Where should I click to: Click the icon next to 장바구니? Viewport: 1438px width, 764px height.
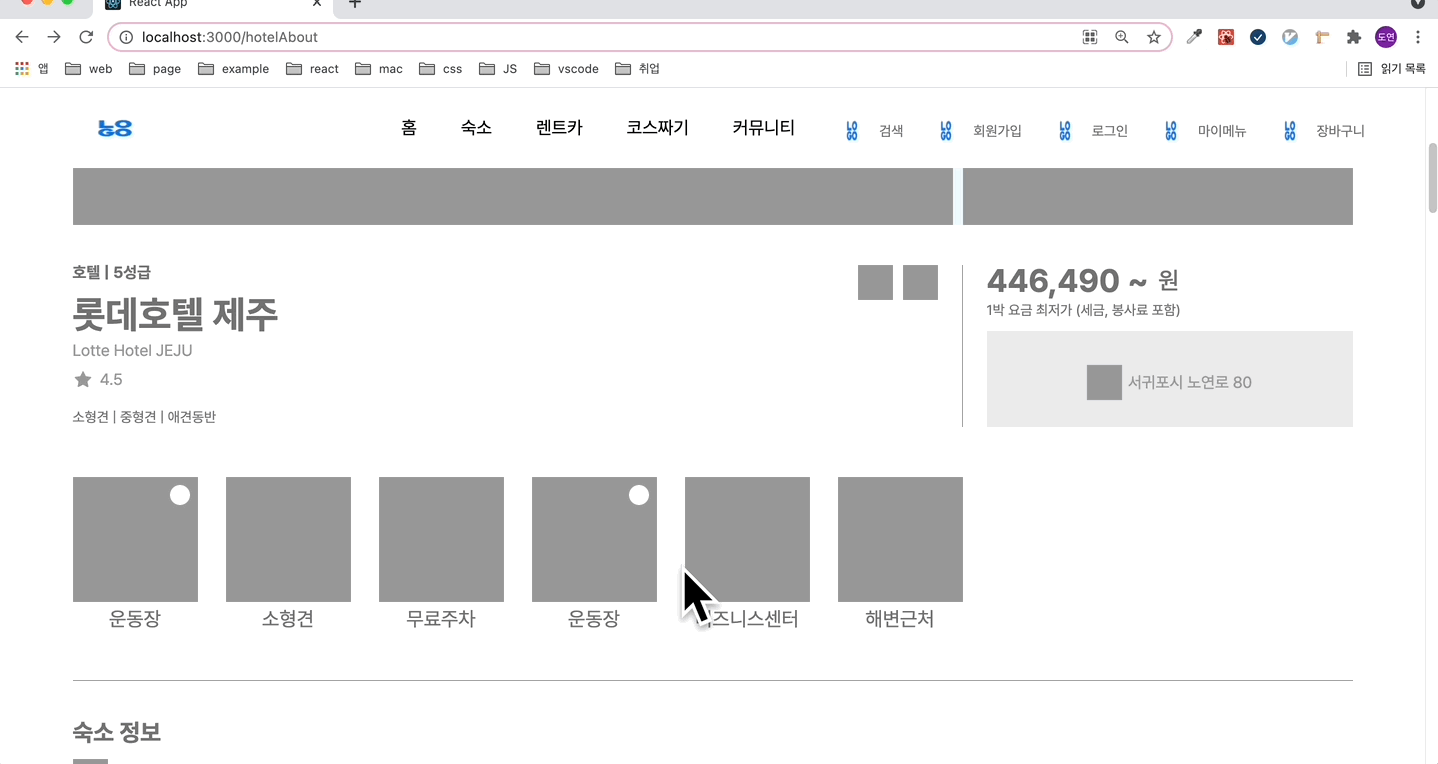(x=1290, y=131)
